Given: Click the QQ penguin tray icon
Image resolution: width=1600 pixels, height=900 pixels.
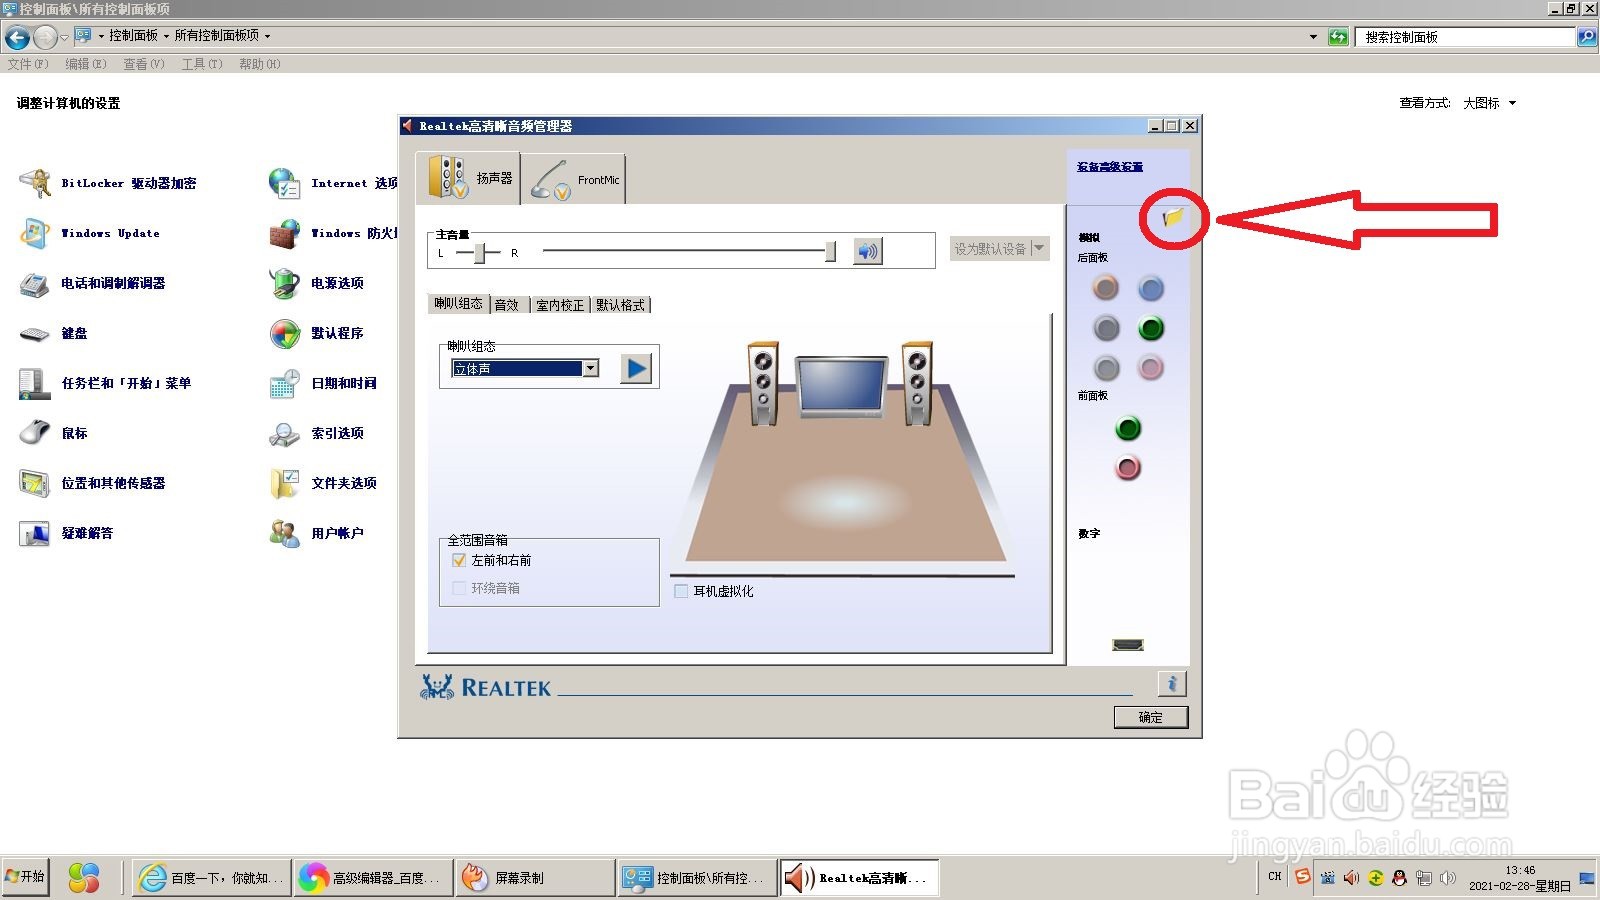Looking at the screenshot, I should click(1399, 878).
